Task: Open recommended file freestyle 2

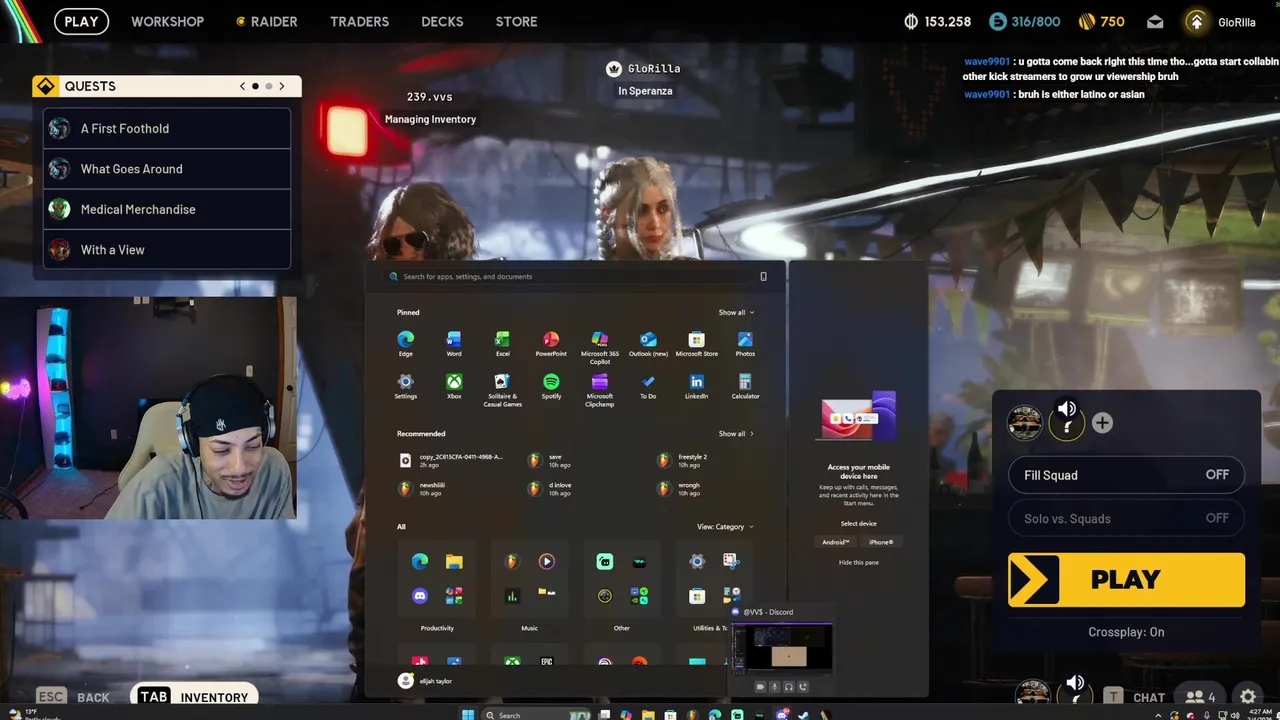Action: tap(682, 460)
